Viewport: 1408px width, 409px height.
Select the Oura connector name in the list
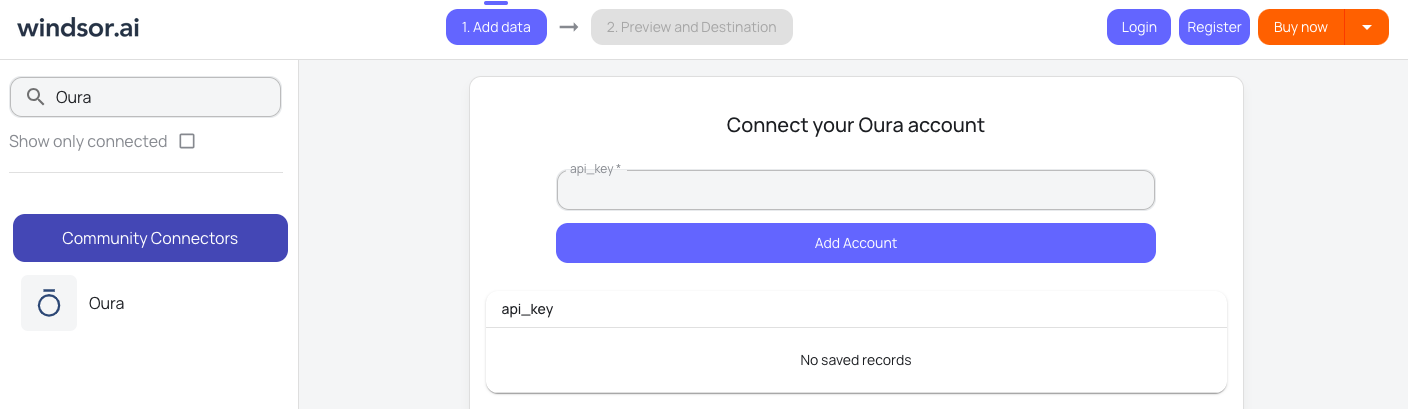pos(107,303)
